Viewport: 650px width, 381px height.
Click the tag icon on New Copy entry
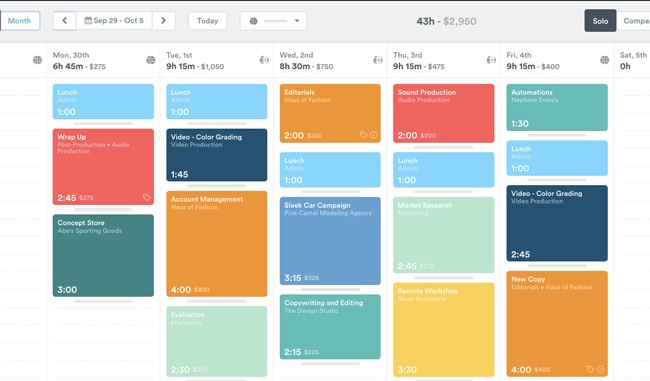tap(590, 369)
